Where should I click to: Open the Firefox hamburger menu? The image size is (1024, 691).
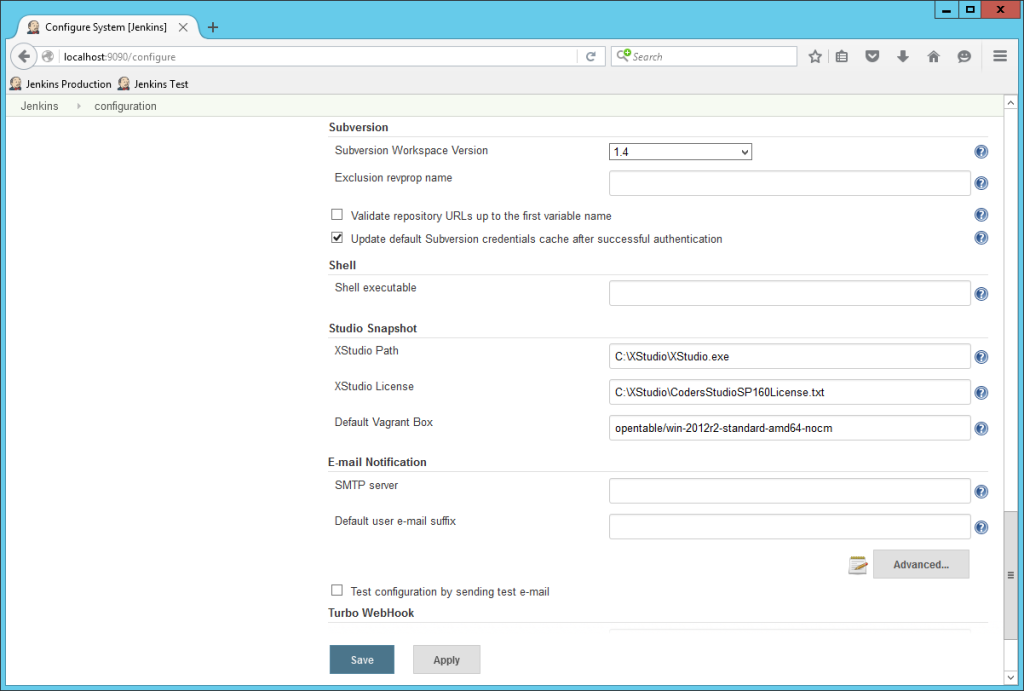click(x=999, y=57)
